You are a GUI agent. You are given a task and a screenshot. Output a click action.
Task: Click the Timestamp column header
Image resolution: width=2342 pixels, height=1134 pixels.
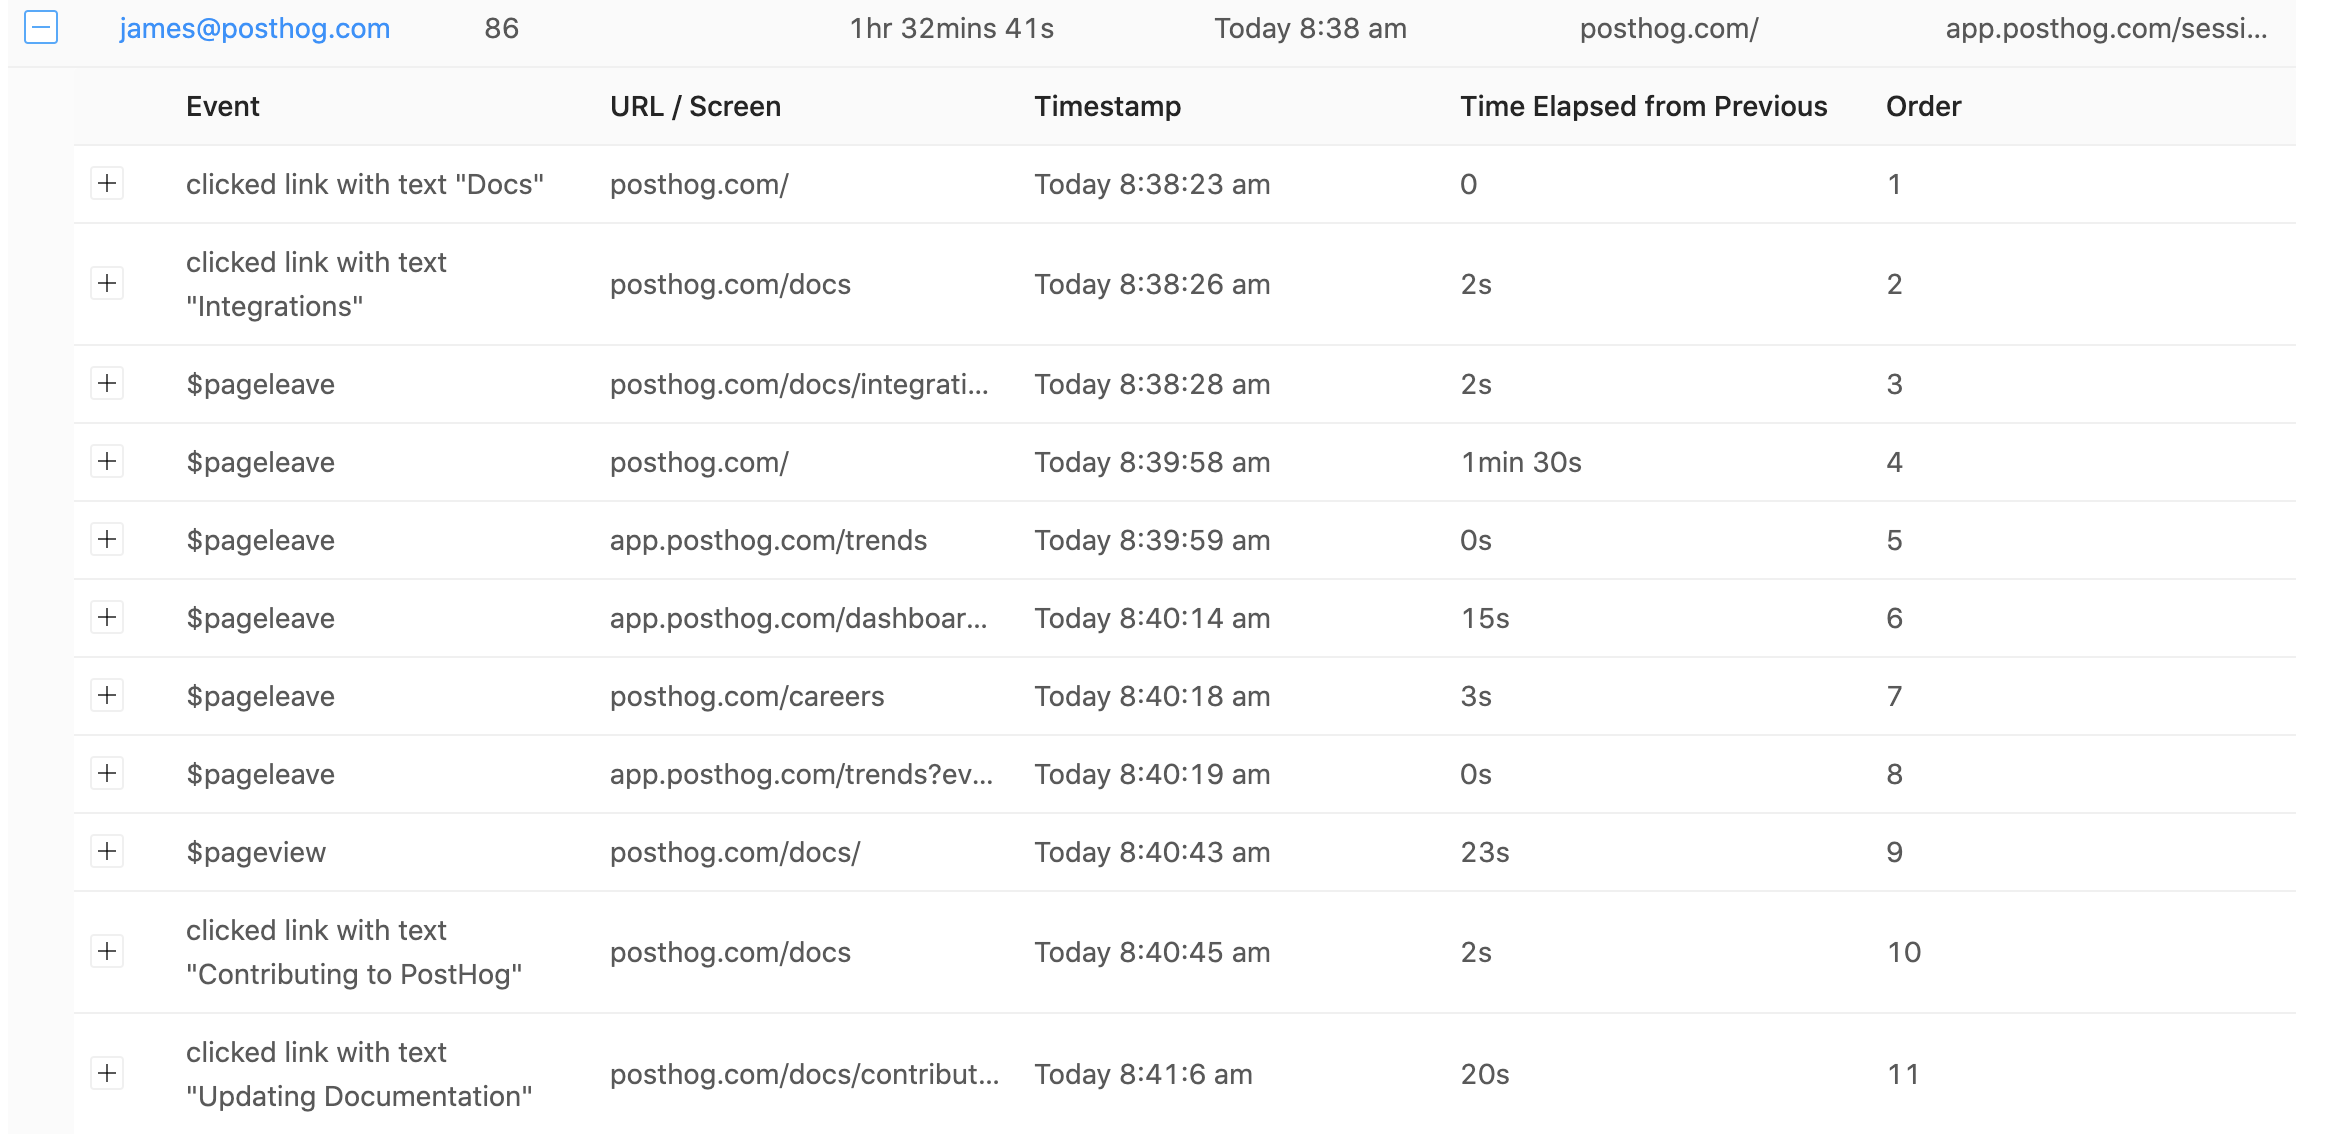coord(1107,106)
